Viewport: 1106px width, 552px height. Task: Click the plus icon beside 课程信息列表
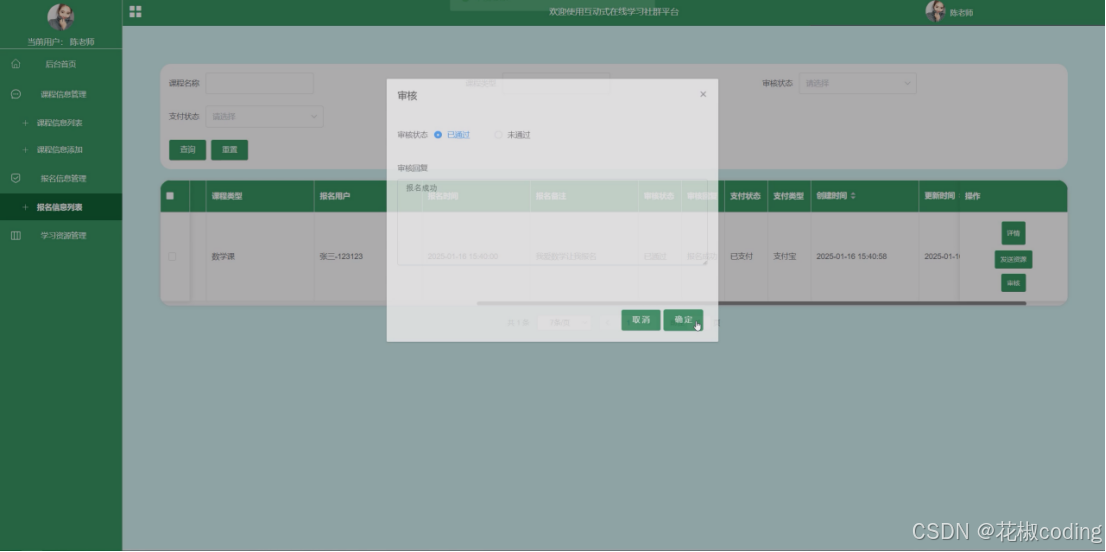click(x=25, y=123)
